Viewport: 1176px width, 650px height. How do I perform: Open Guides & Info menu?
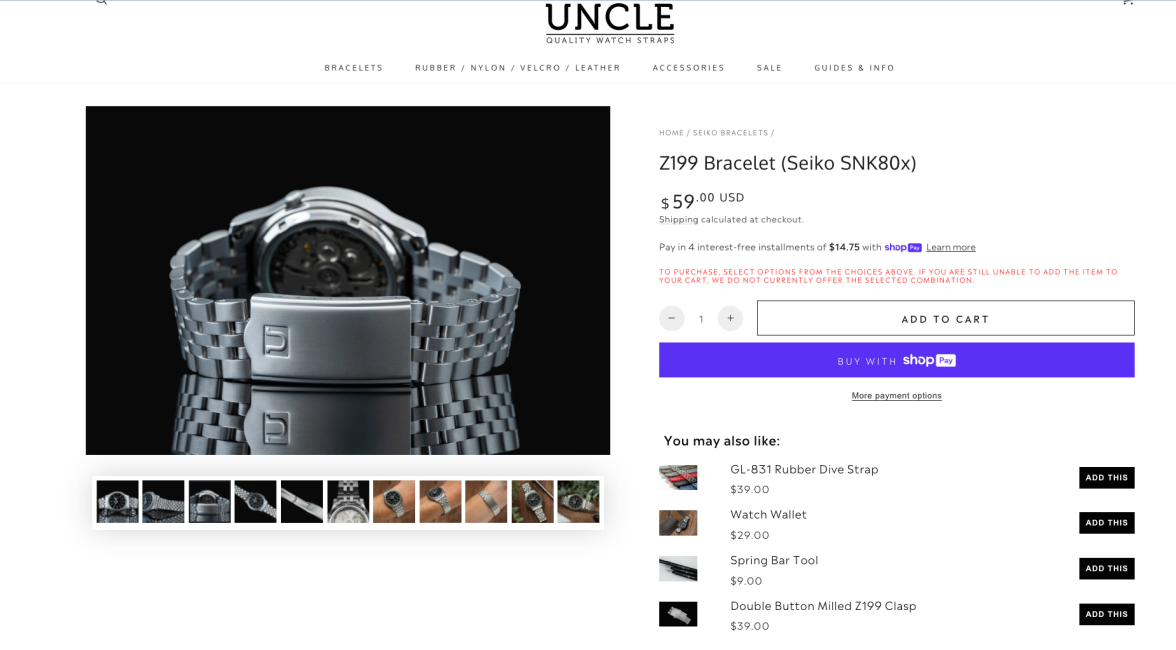854,67
